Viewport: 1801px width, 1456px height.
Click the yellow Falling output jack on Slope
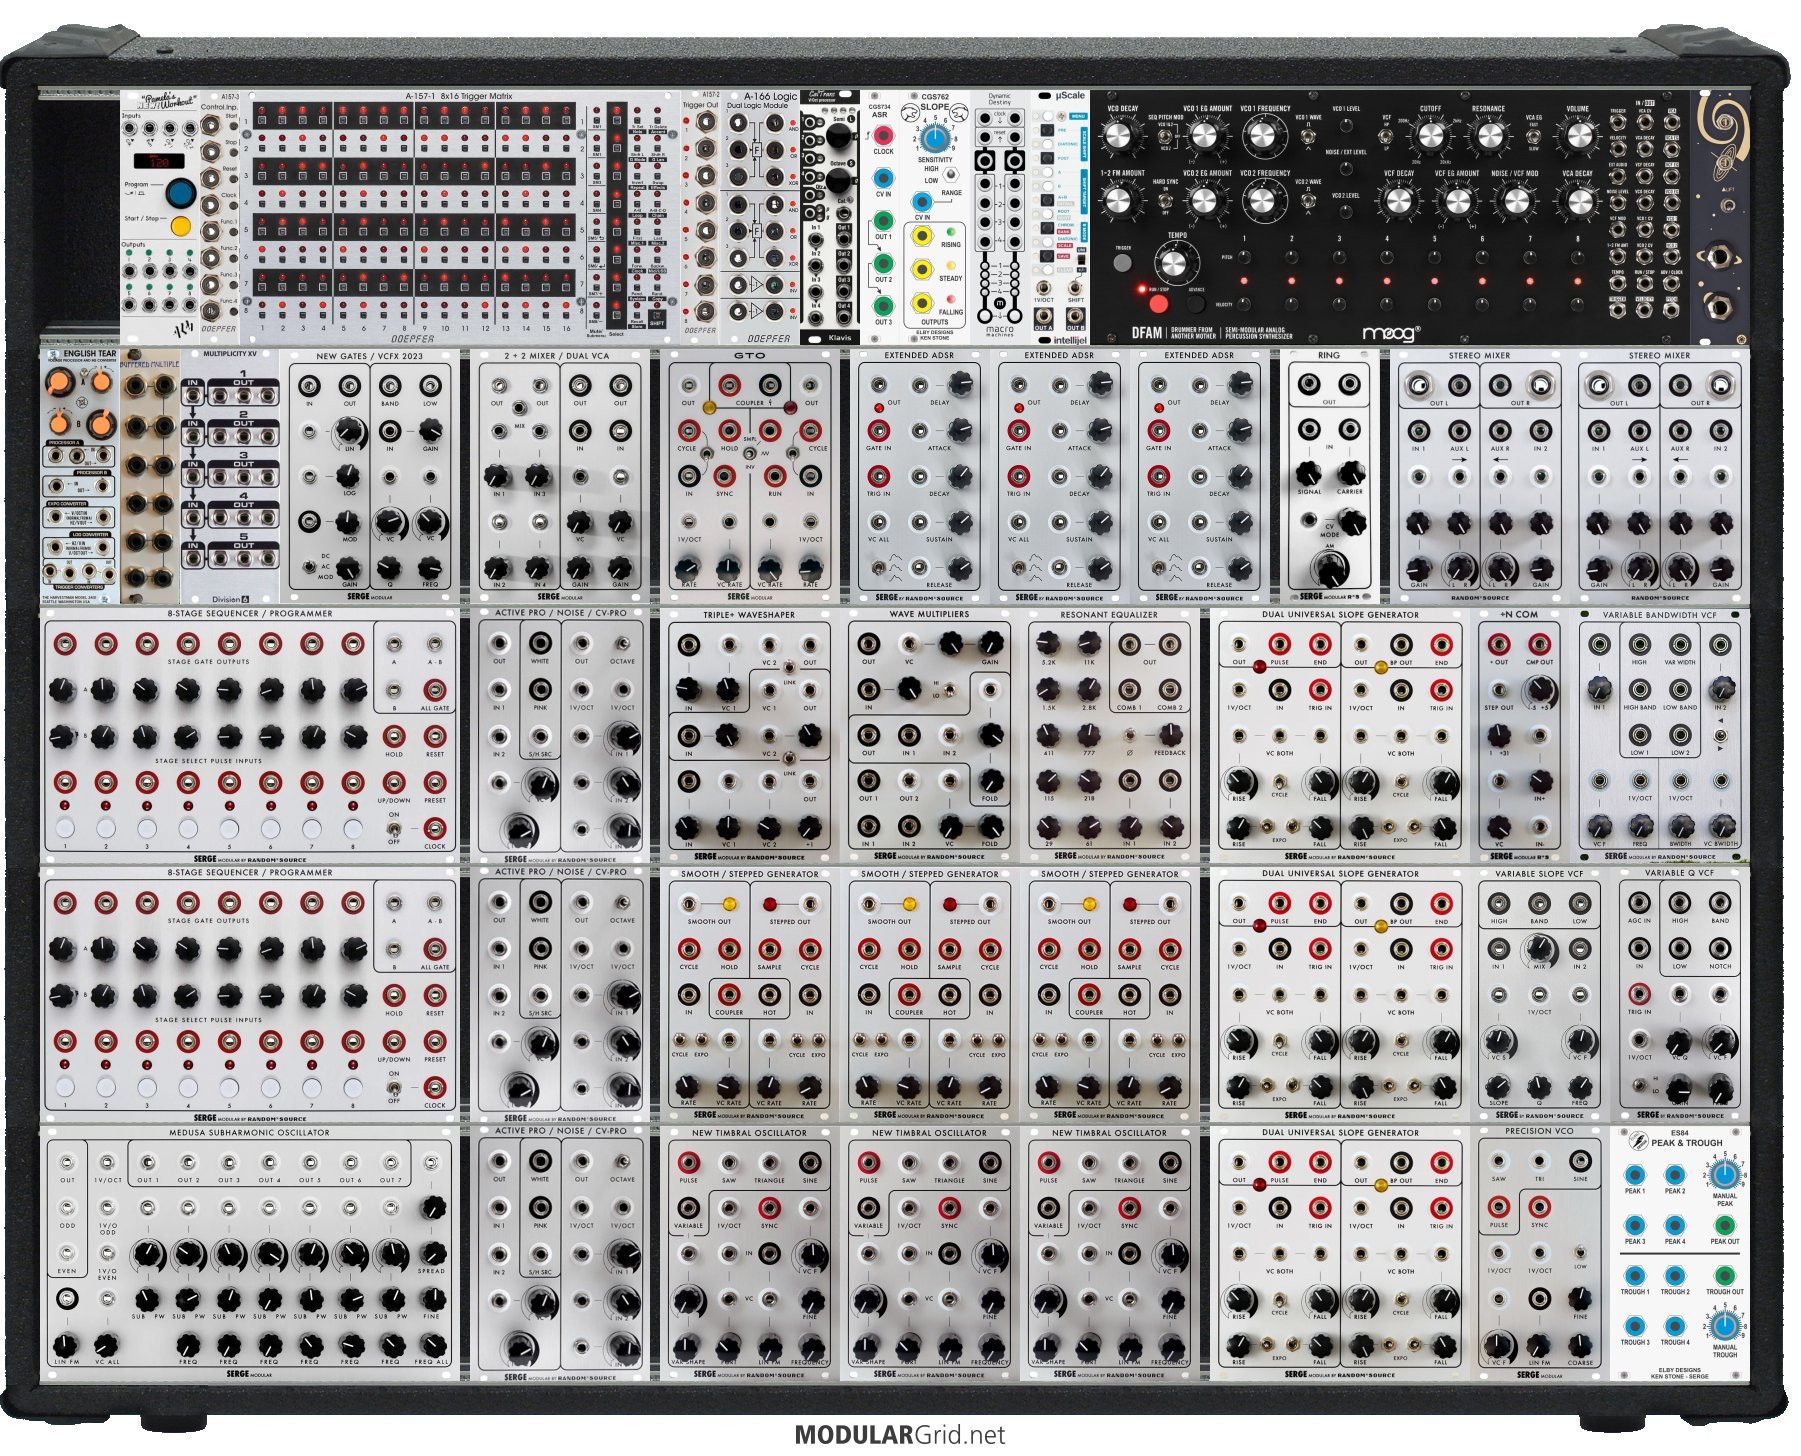pos(921,303)
